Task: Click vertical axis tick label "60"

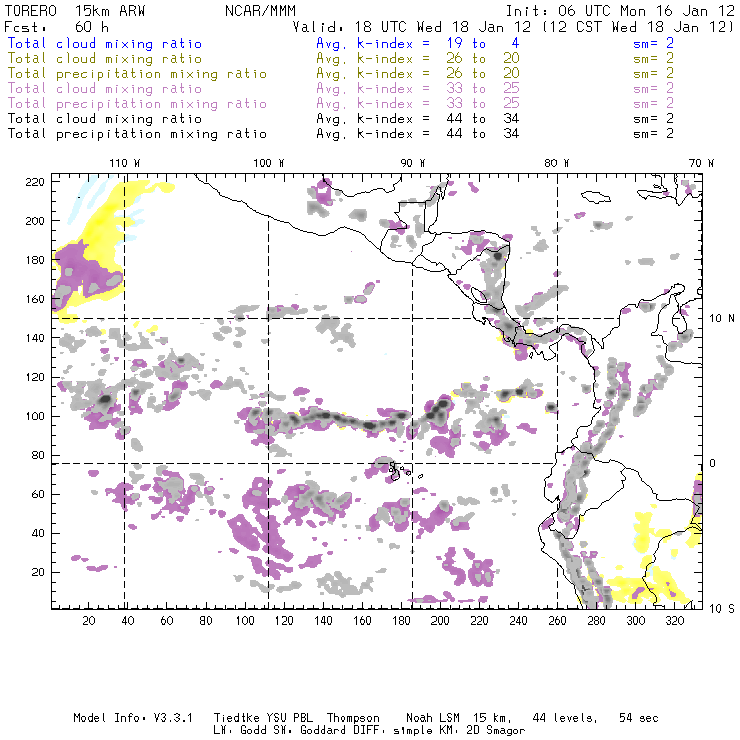Action: point(38,494)
